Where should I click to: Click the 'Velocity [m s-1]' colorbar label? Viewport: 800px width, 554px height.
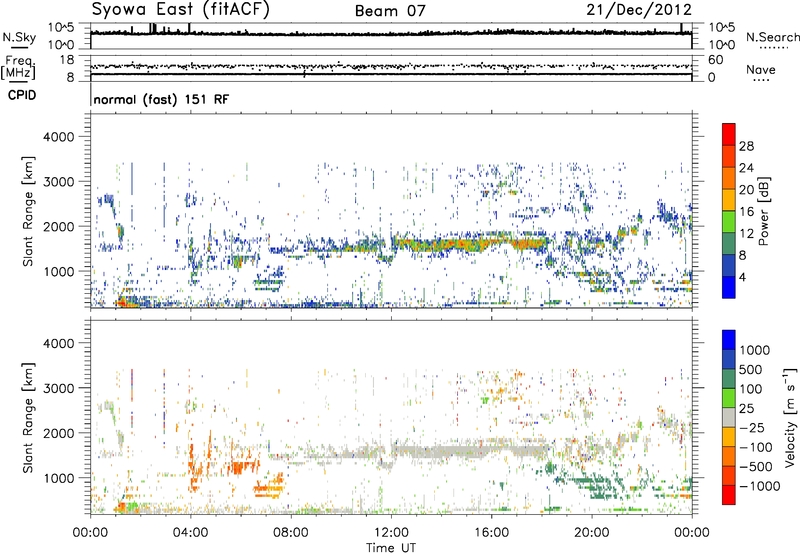click(x=790, y=417)
